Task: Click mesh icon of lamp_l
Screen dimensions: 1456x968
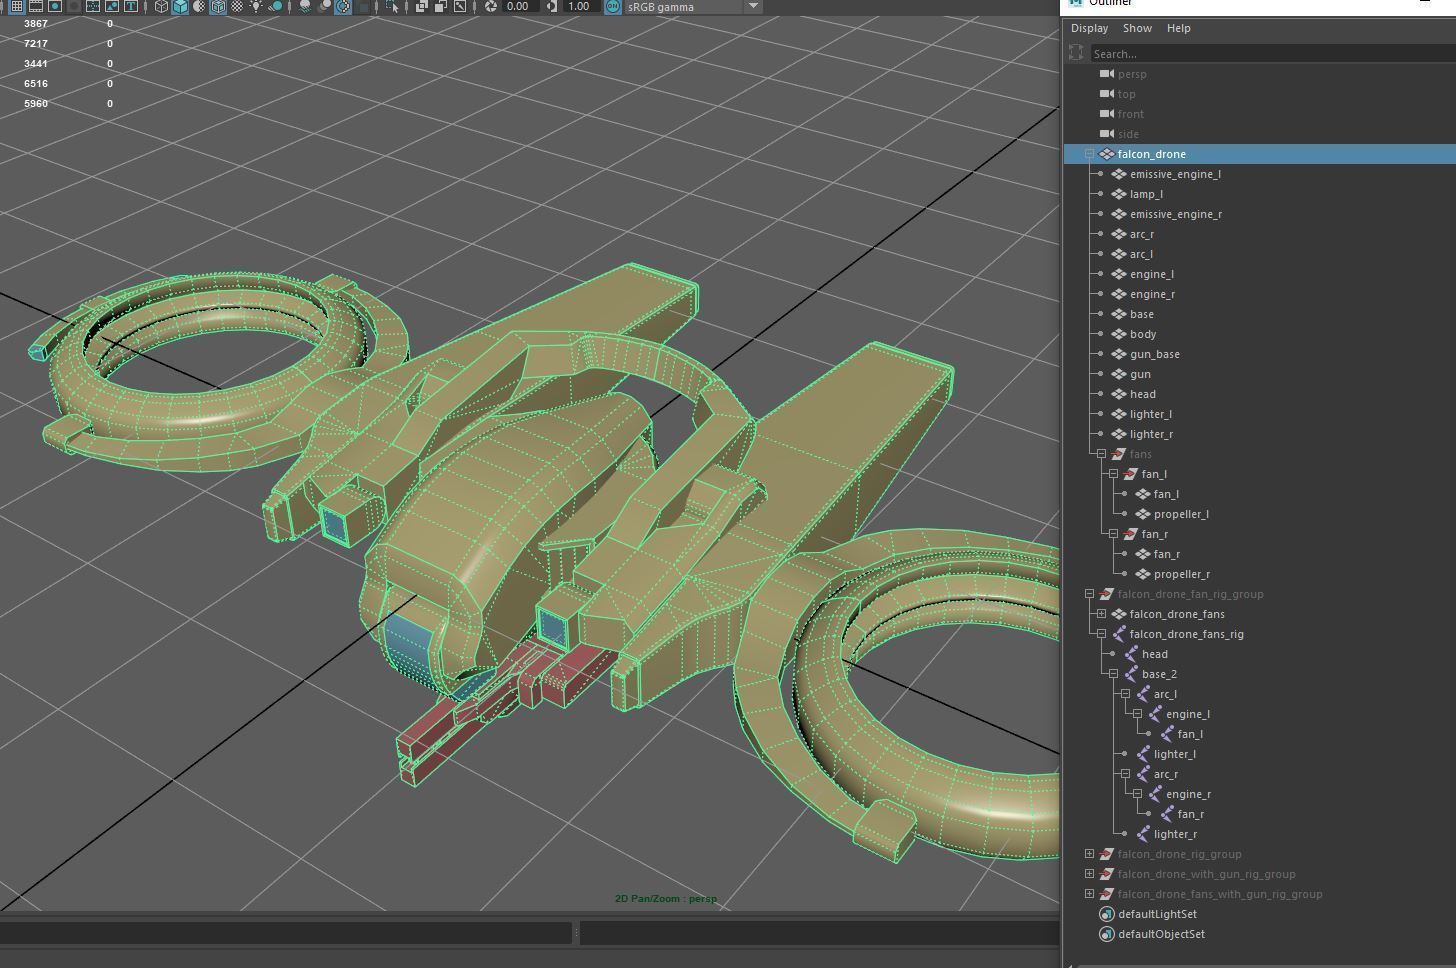Action: [x=1119, y=194]
